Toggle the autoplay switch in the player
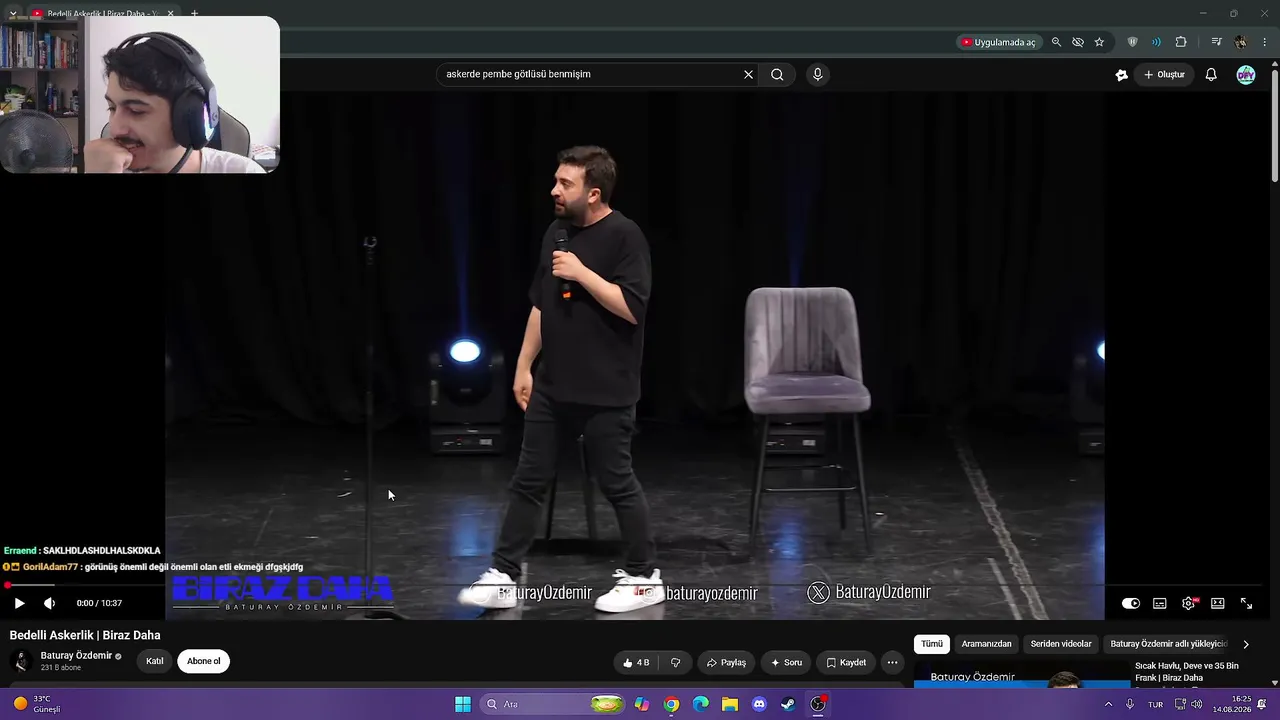This screenshot has width=1280, height=720. [x=1131, y=603]
